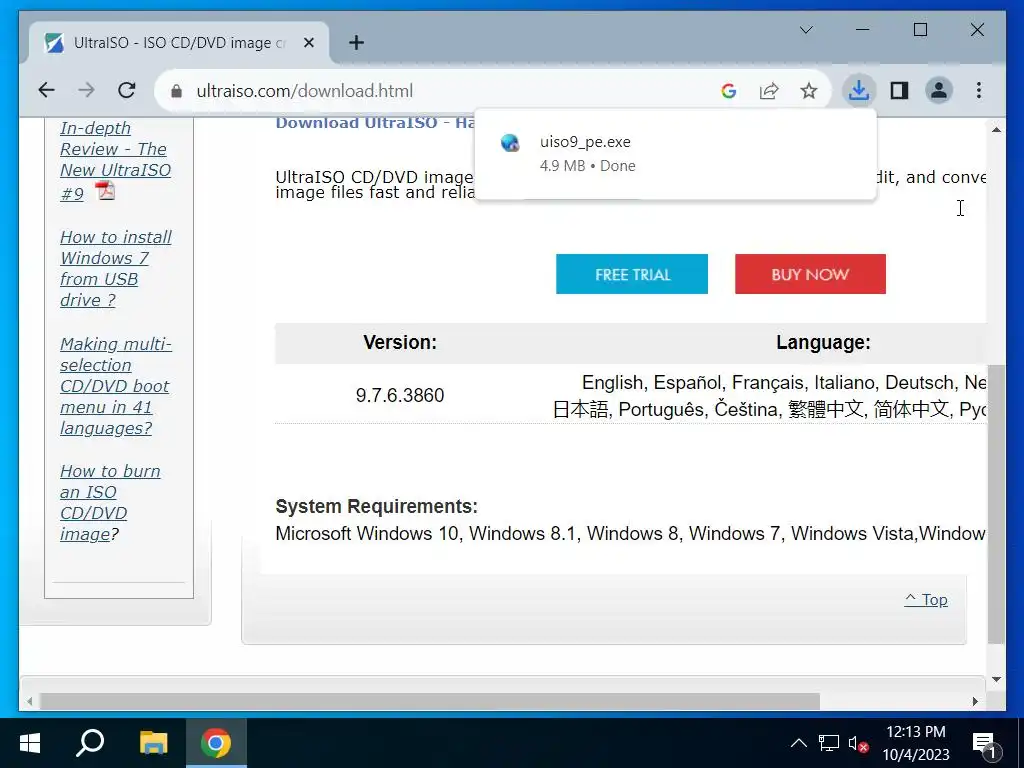Screen dimensions: 1024x768
Task: Click version number 9.7.6.3860
Action: (400, 395)
